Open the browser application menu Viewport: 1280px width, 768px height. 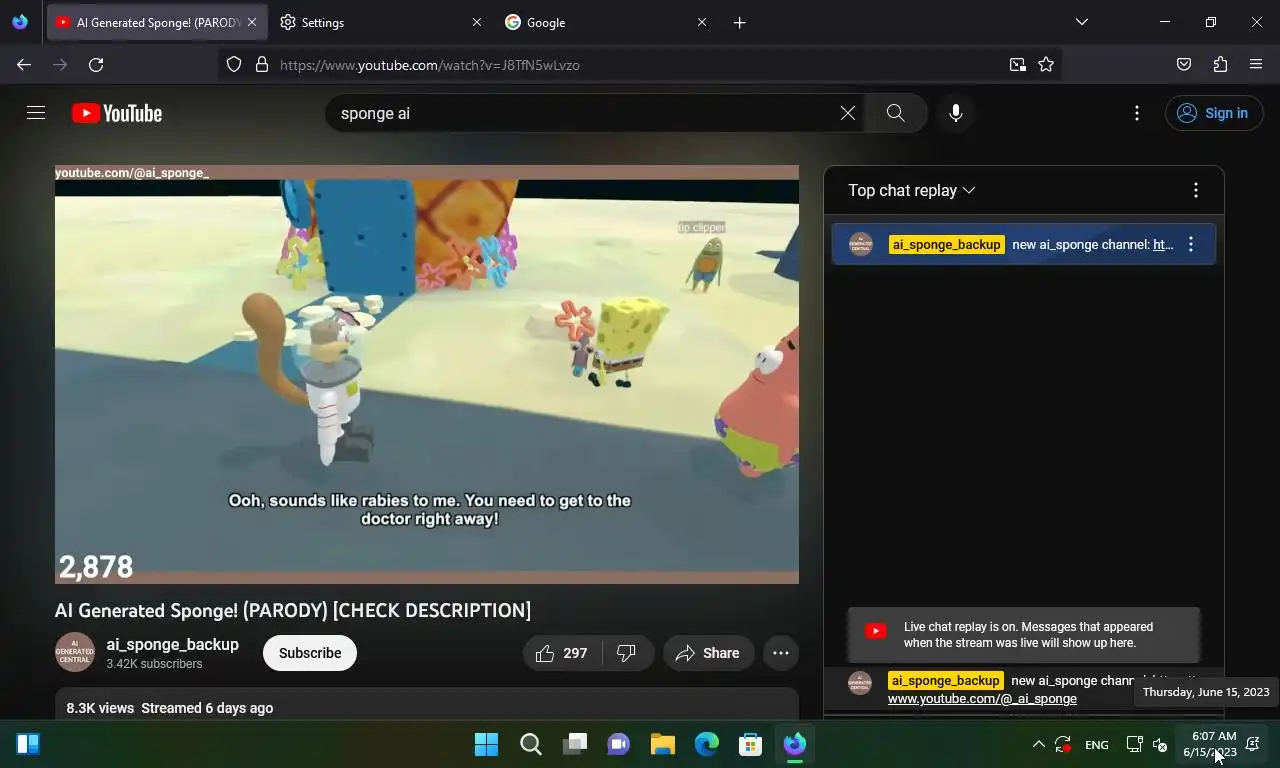1256,65
